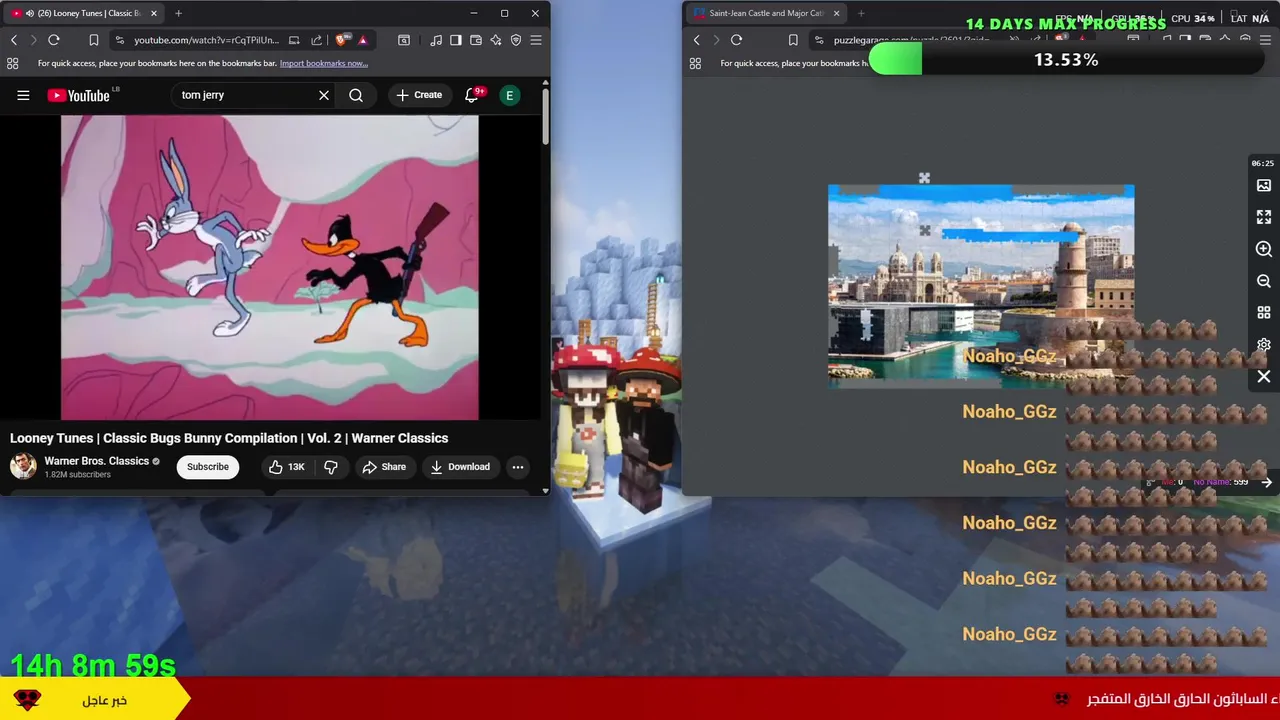Open a new tab in YouTube window
Viewport: 1280px width, 720px height.
(178, 13)
